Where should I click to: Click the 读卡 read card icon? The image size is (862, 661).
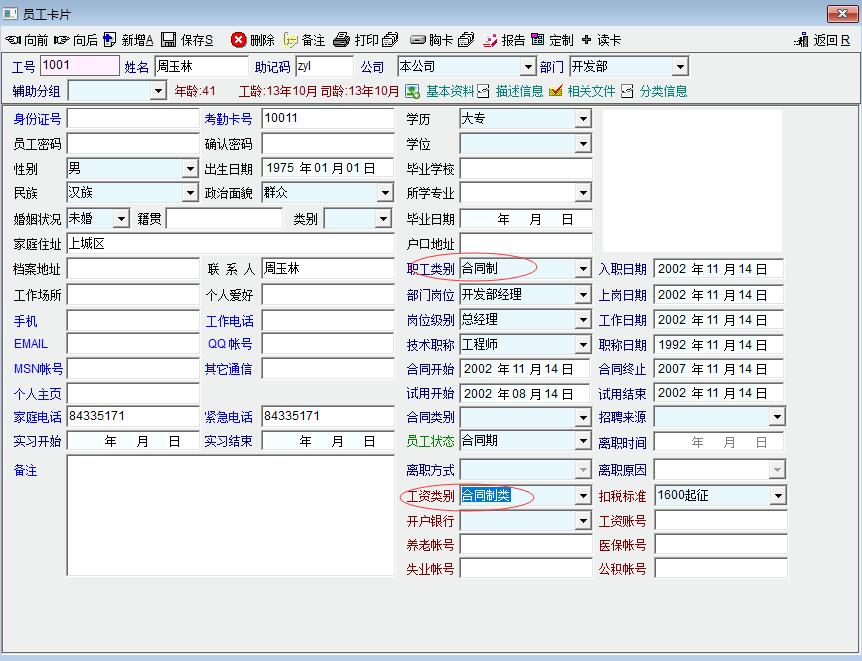point(587,40)
